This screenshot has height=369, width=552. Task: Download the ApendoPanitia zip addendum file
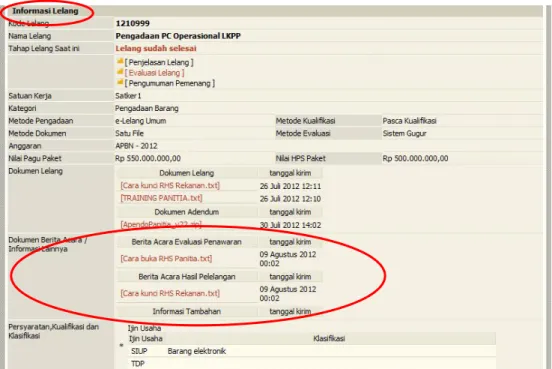coord(161,224)
